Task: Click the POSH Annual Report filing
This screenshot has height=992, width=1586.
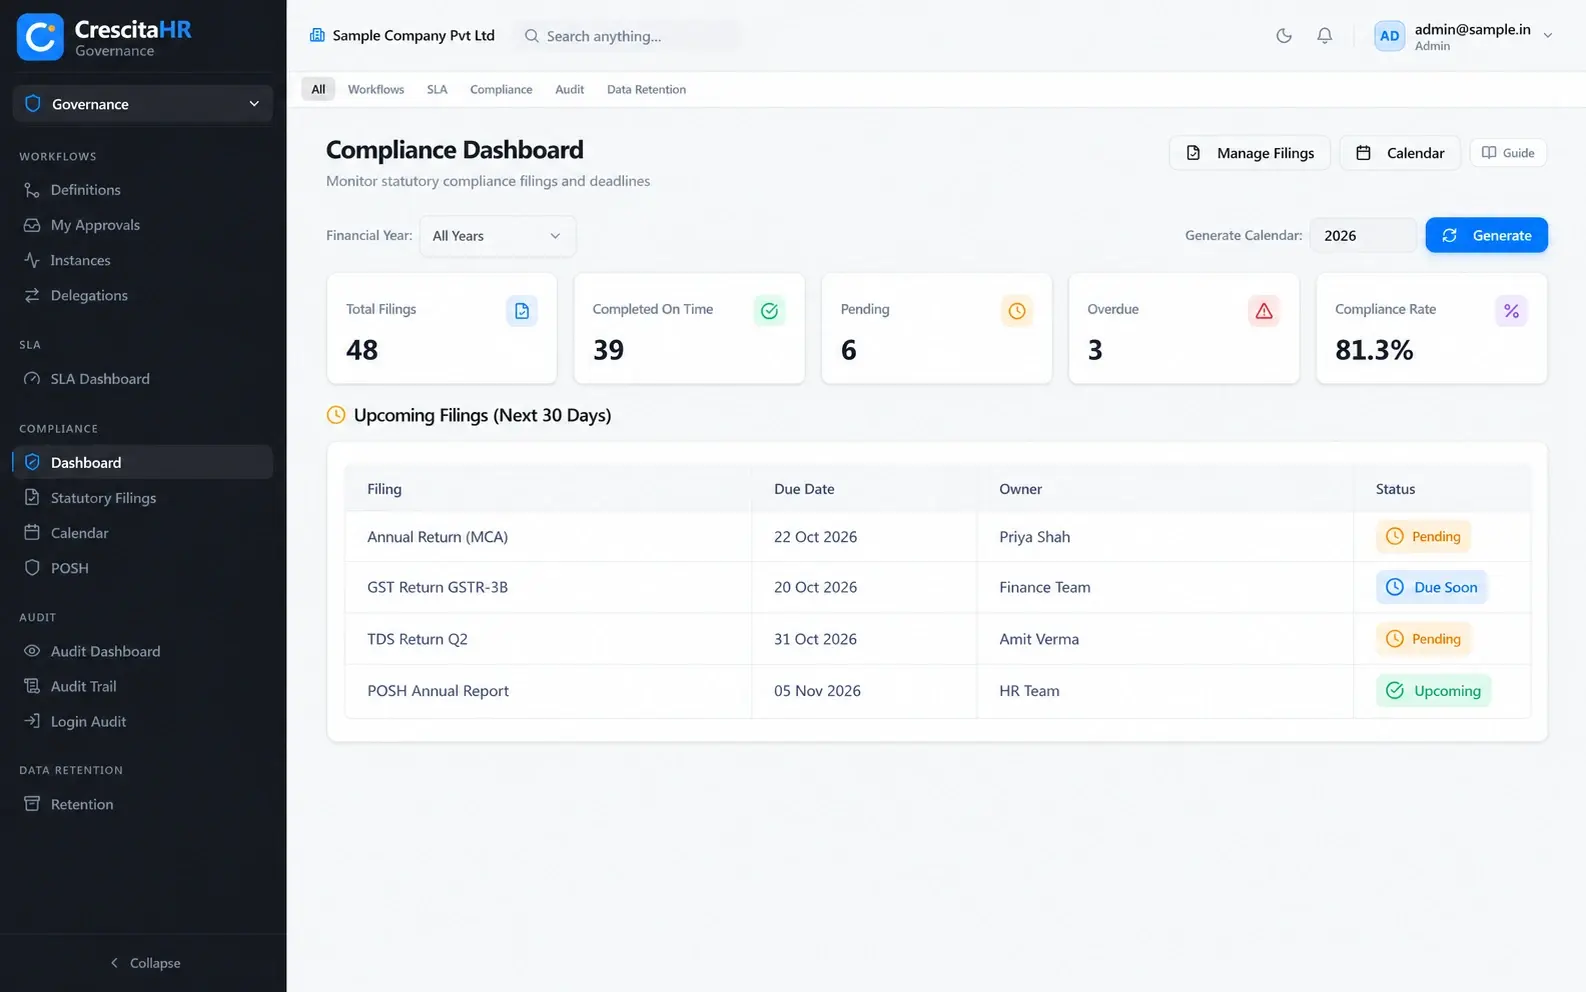Action: coord(438,691)
